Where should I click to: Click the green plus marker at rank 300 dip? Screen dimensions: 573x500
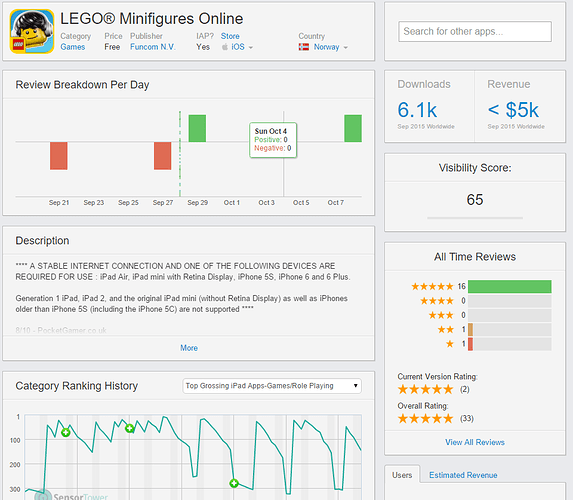[234, 483]
